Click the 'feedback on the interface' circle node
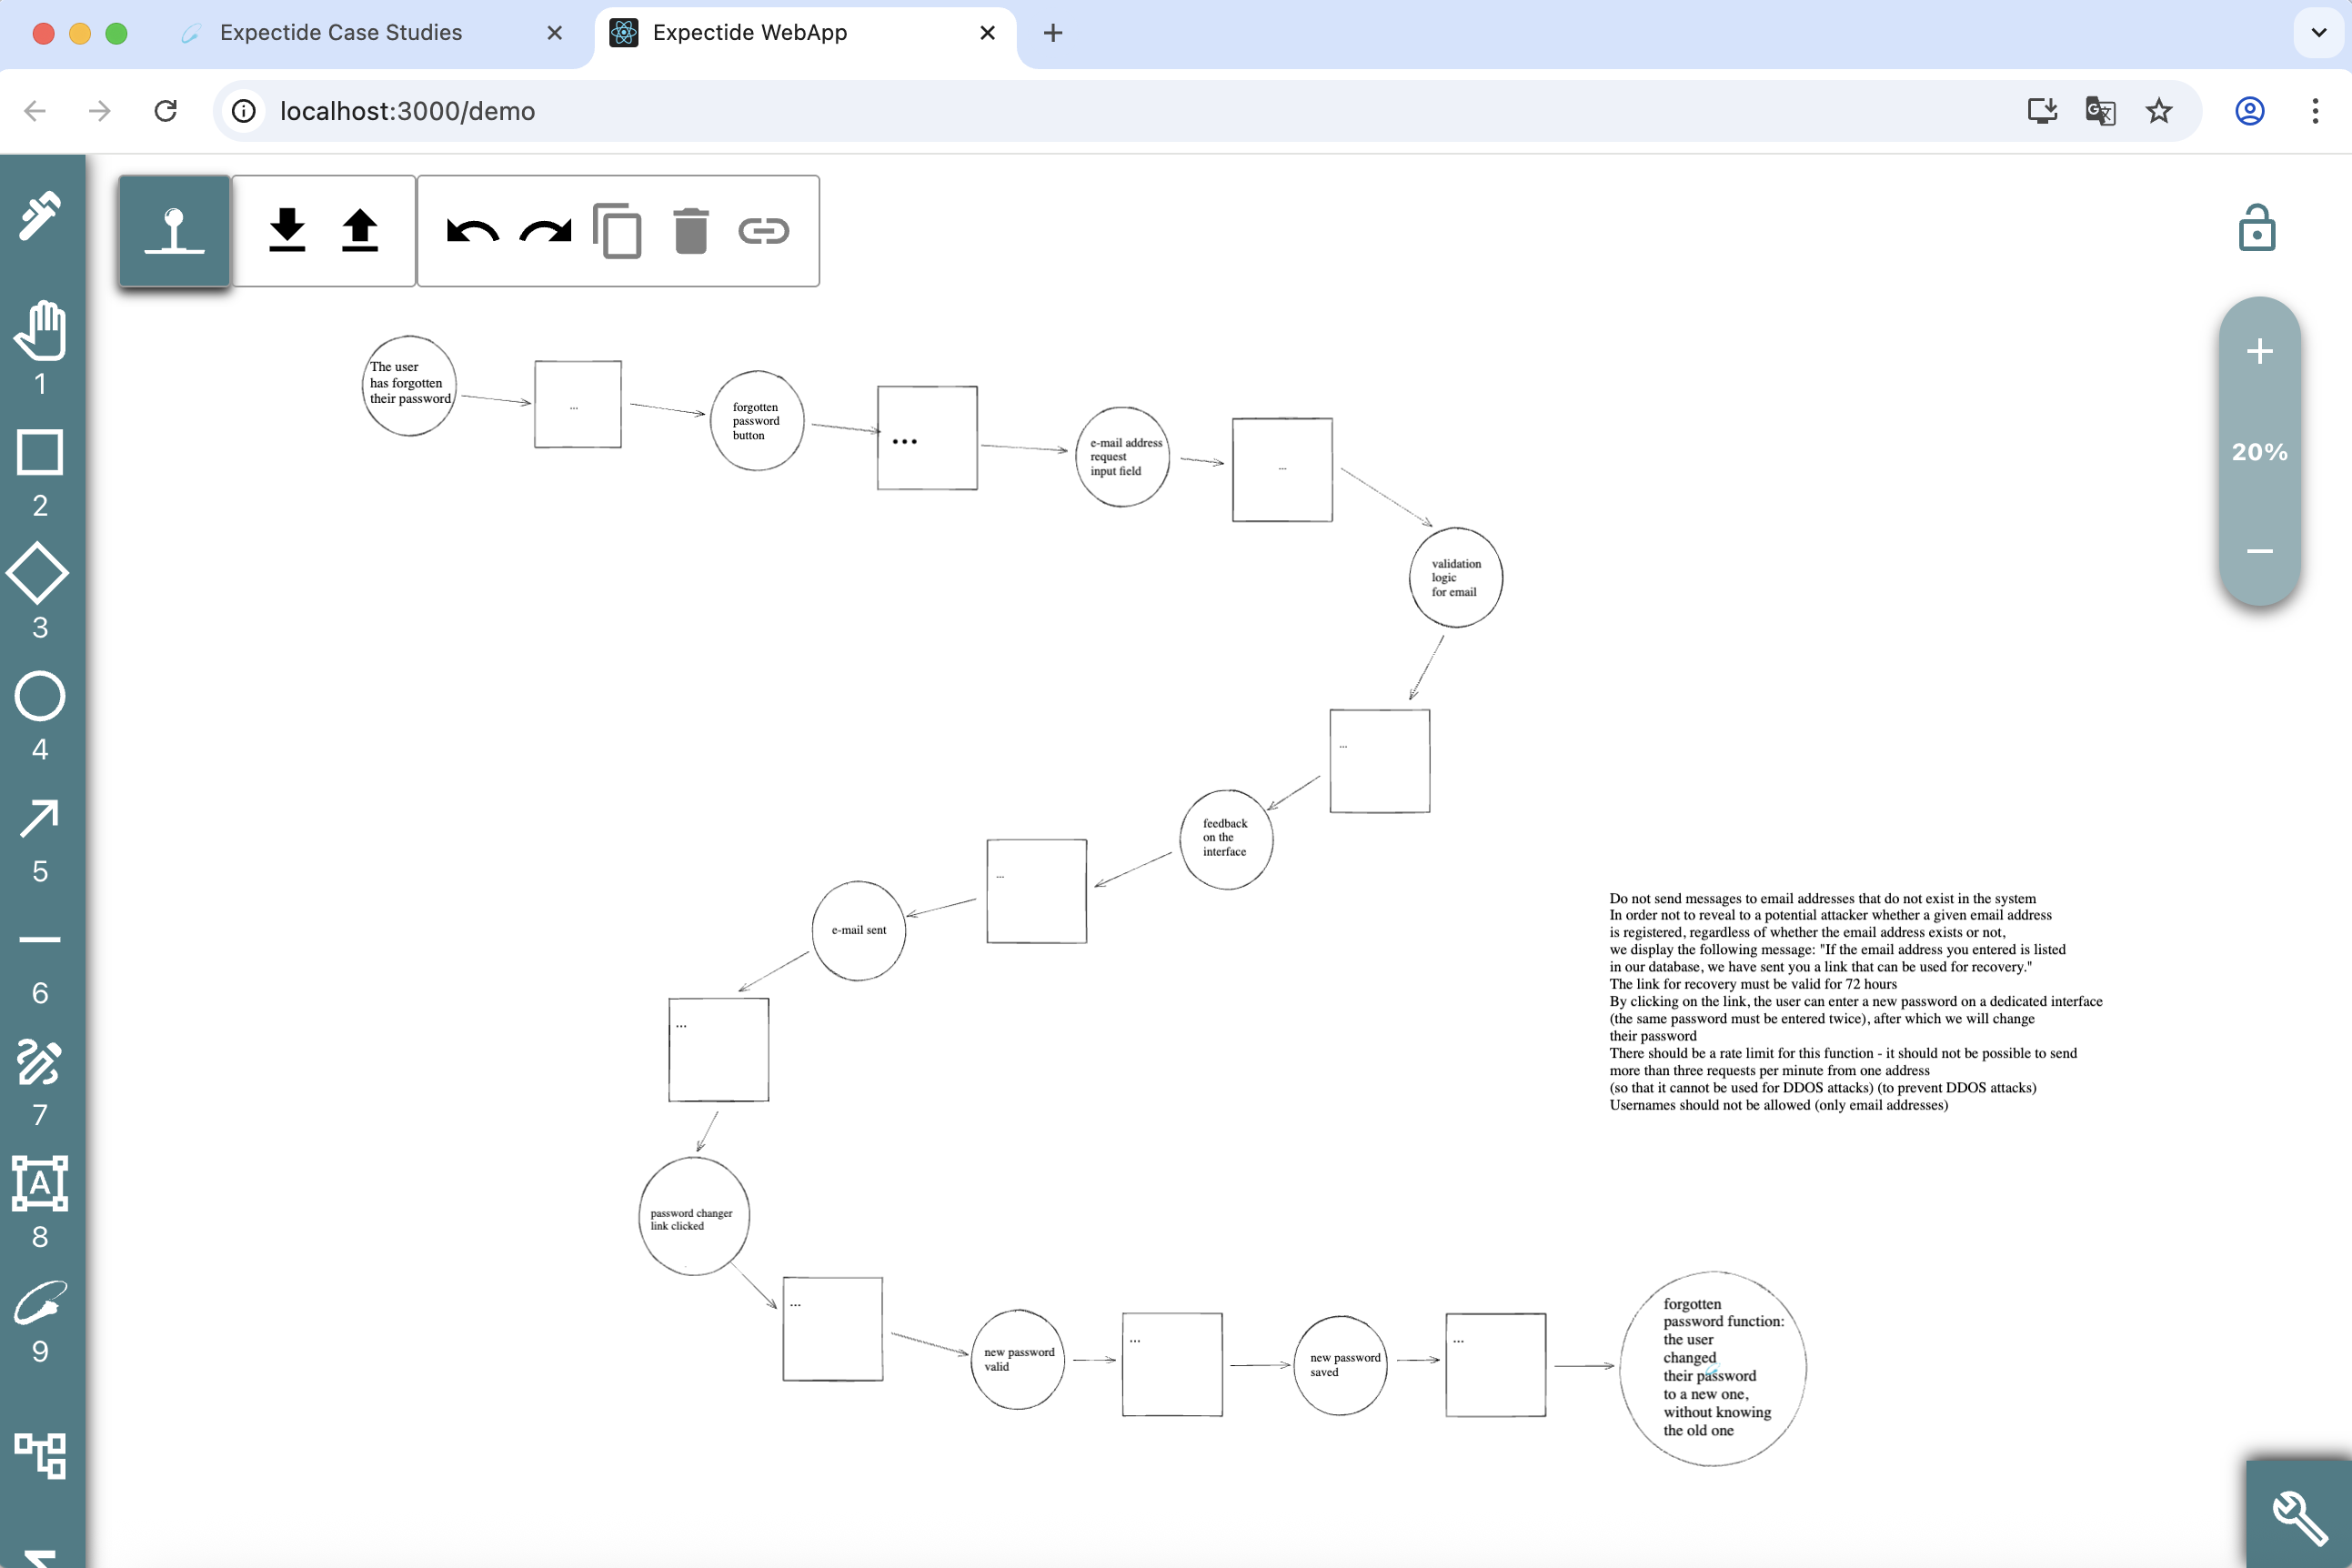Screen dimensions: 2352x1568 (x=1226, y=838)
